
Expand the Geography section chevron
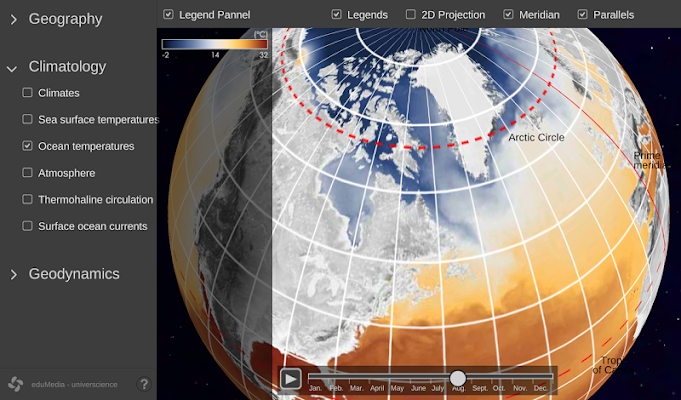[13, 20]
